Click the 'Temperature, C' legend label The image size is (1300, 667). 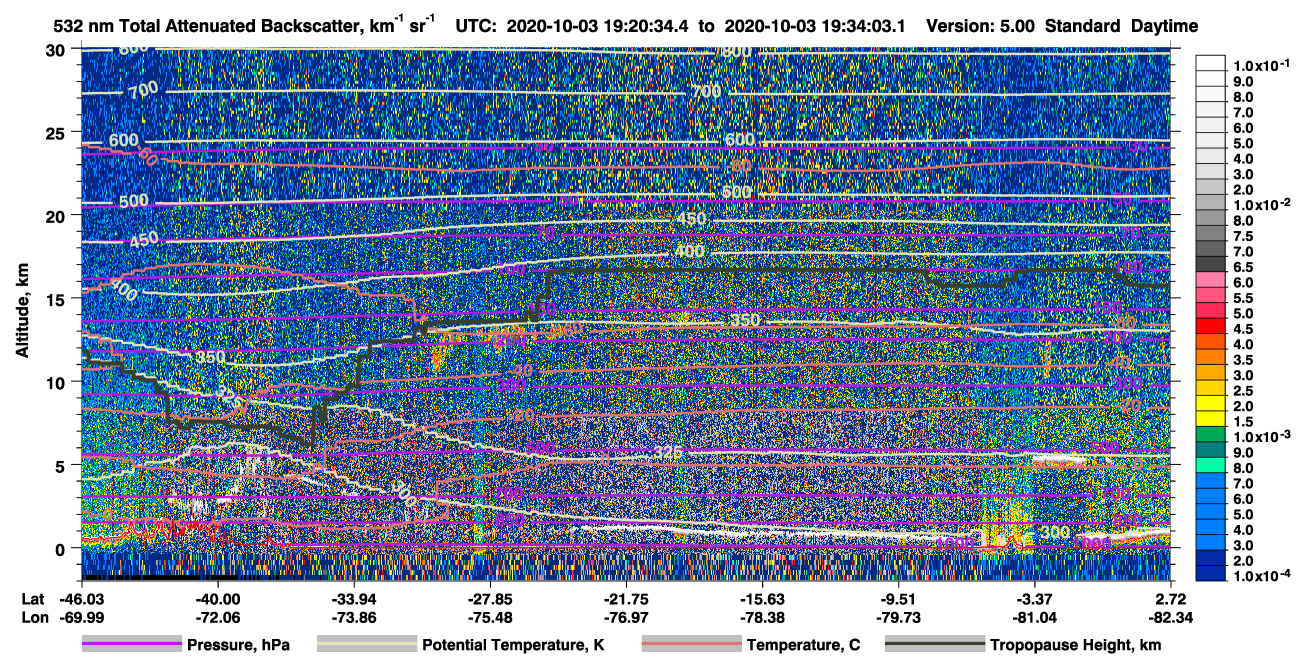point(803,646)
